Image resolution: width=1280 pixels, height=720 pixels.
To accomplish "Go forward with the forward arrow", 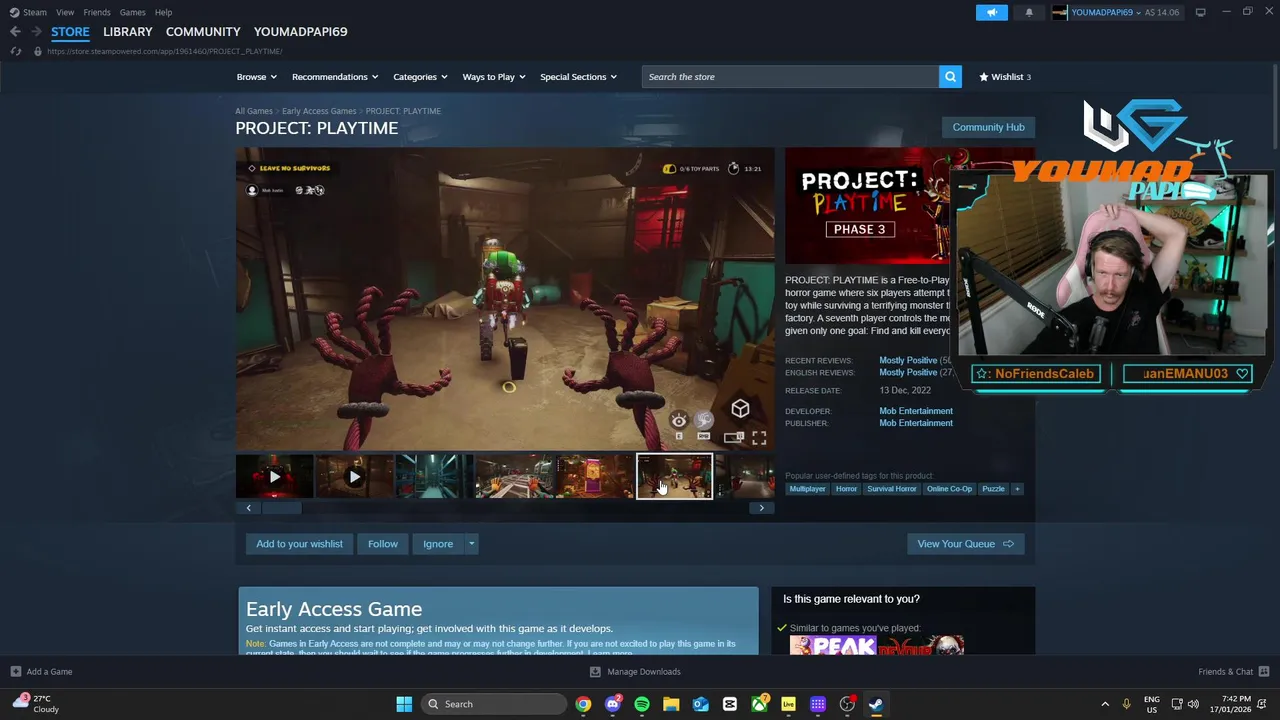I will (36, 32).
